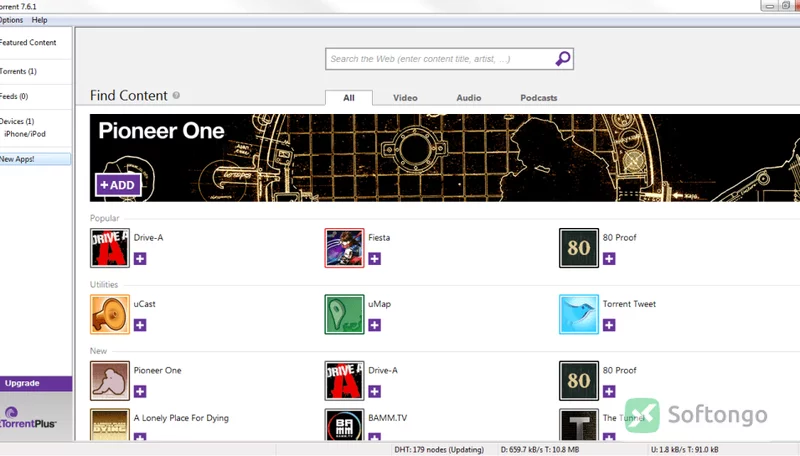Open the Torrent Tweet bird icon

579,314
